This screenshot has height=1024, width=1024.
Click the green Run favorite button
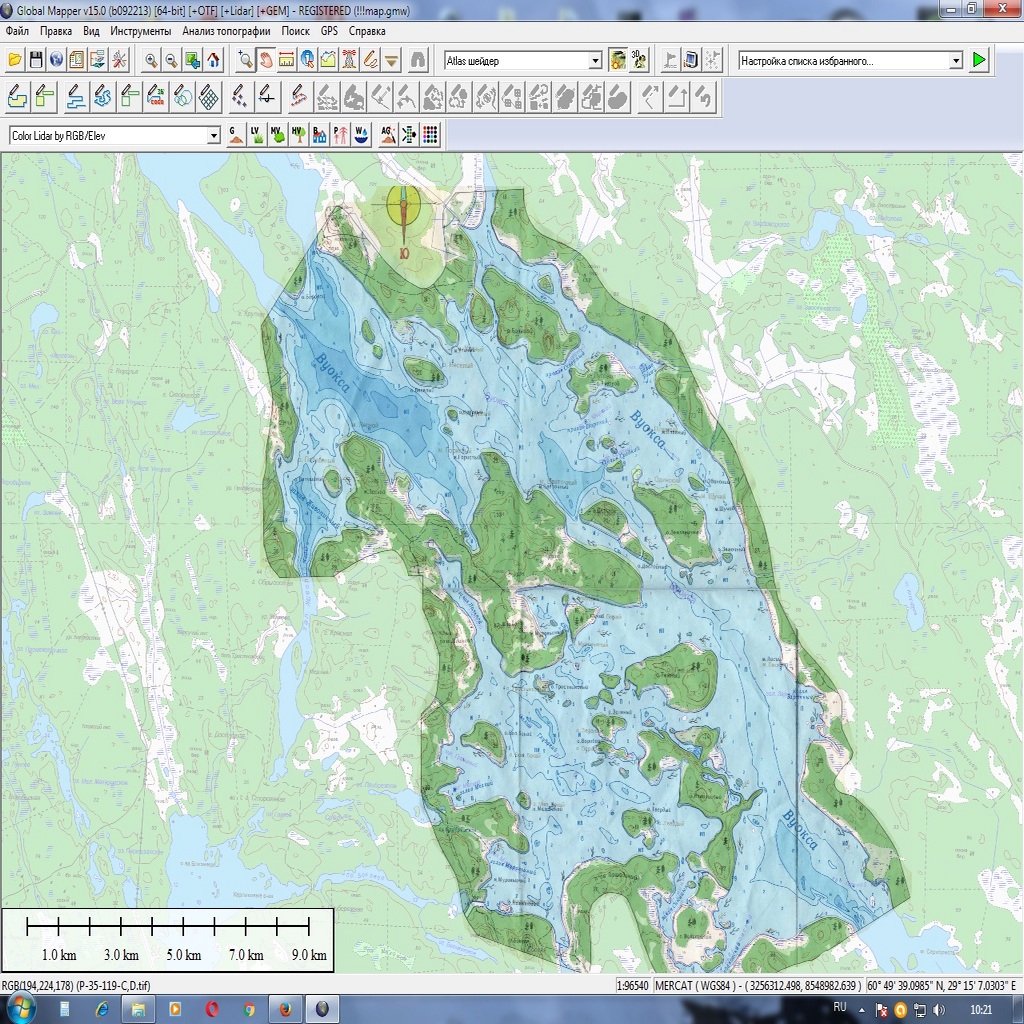[x=979, y=61]
